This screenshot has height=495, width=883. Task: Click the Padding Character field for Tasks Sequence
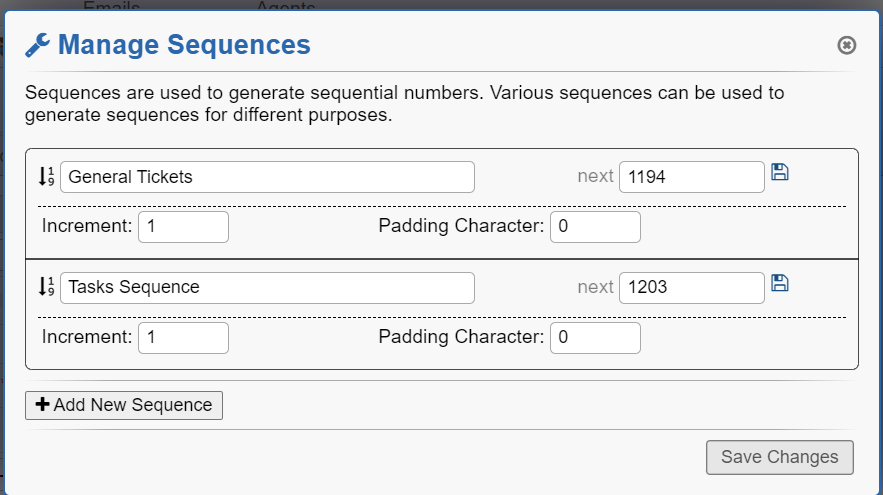click(595, 338)
